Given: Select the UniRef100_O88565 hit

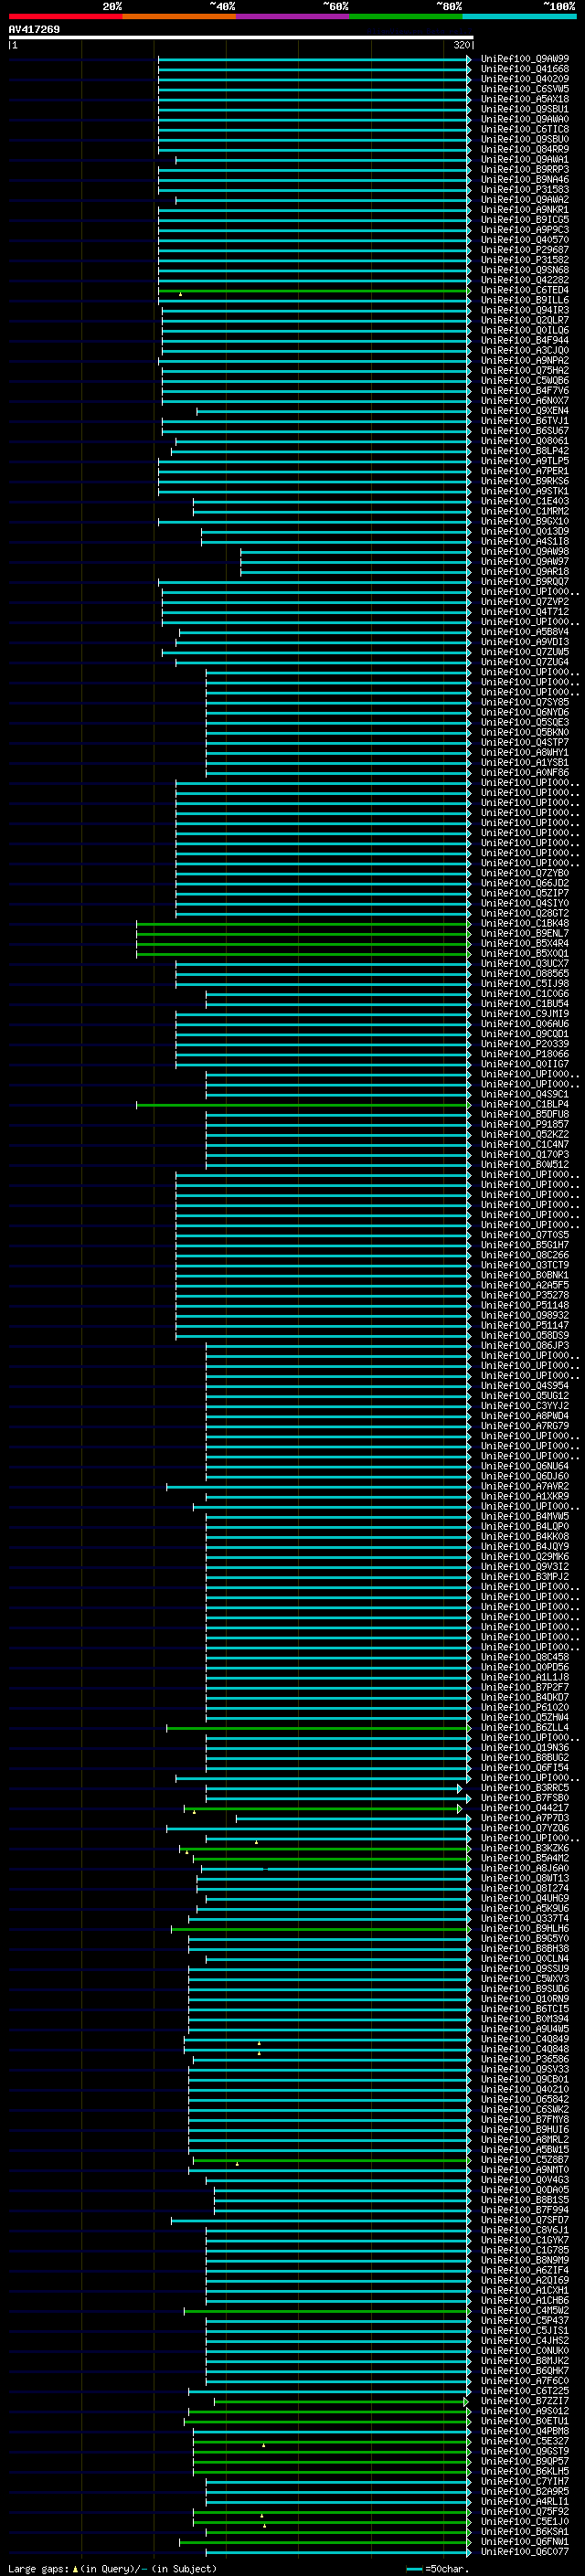Looking at the screenshot, I should click(x=525, y=974).
